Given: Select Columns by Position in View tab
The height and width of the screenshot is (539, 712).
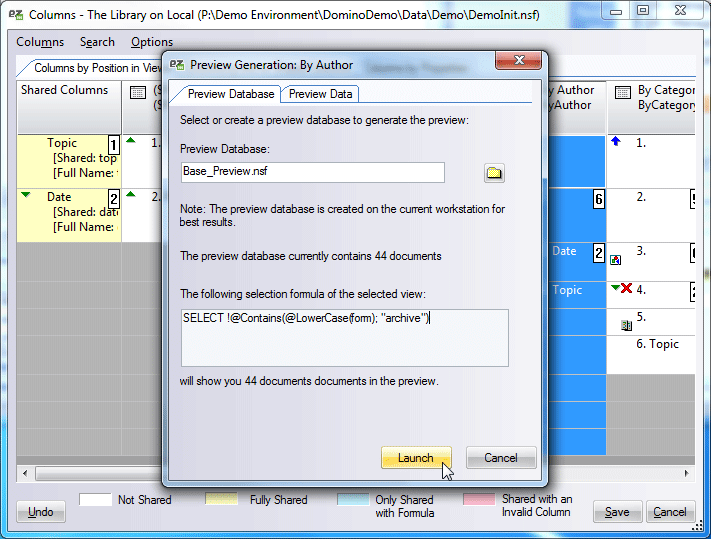Looking at the screenshot, I should click(x=97, y=68).
